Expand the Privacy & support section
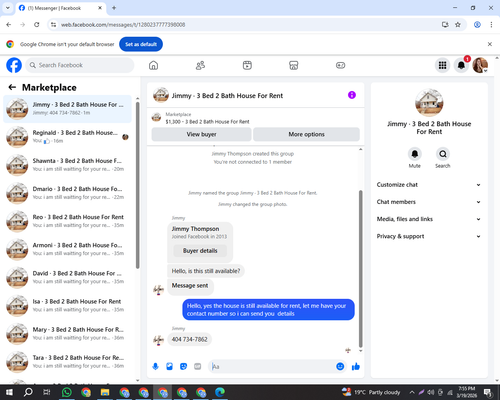 point(429,236)
